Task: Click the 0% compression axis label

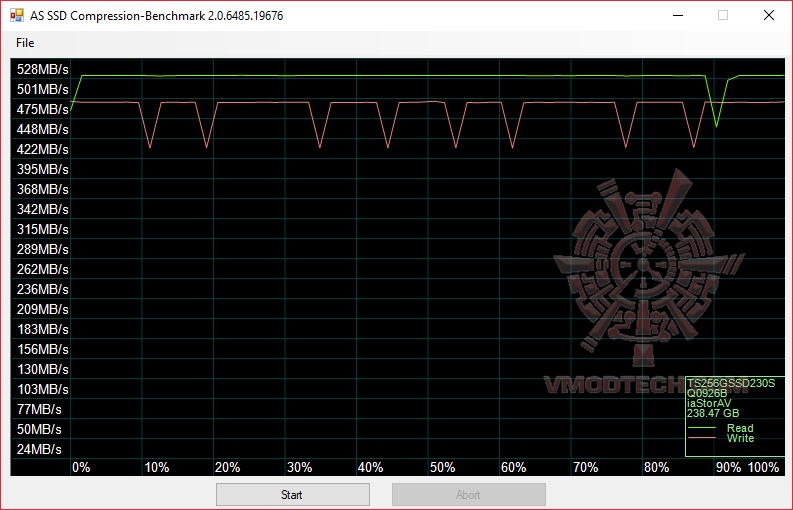Action: 81,467
